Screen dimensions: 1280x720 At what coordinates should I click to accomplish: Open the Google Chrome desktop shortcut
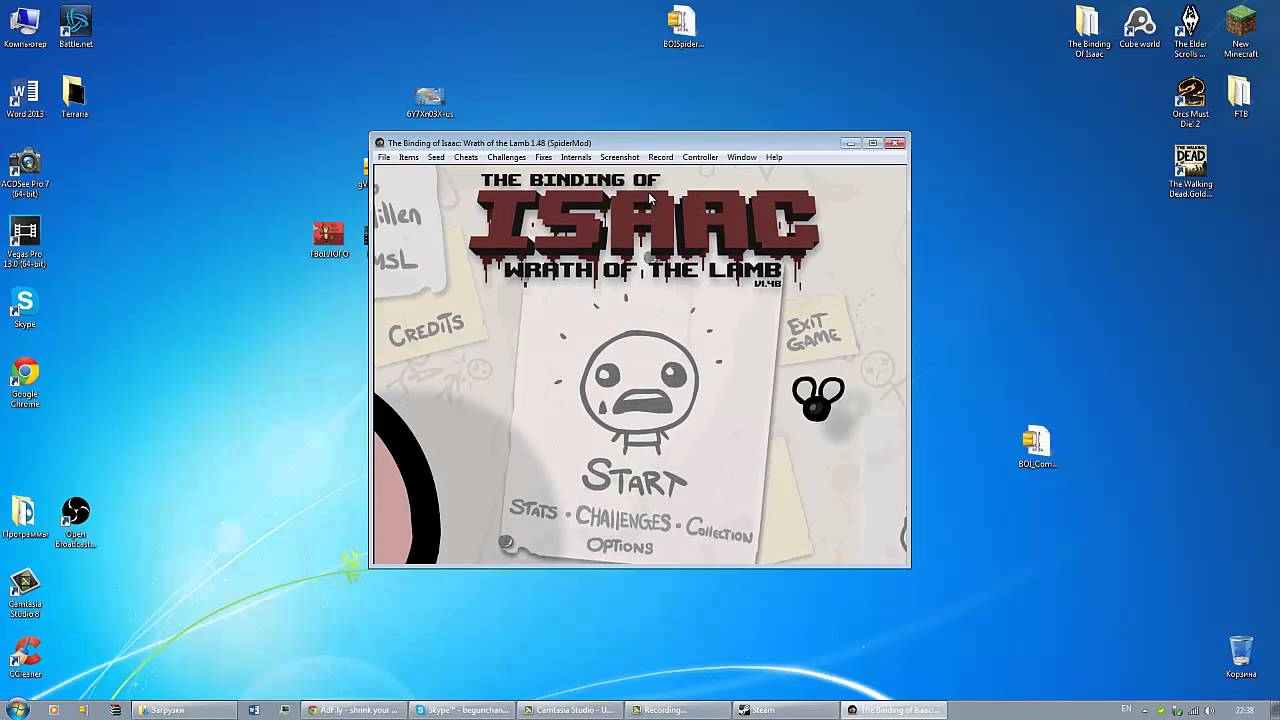point(25,383)
